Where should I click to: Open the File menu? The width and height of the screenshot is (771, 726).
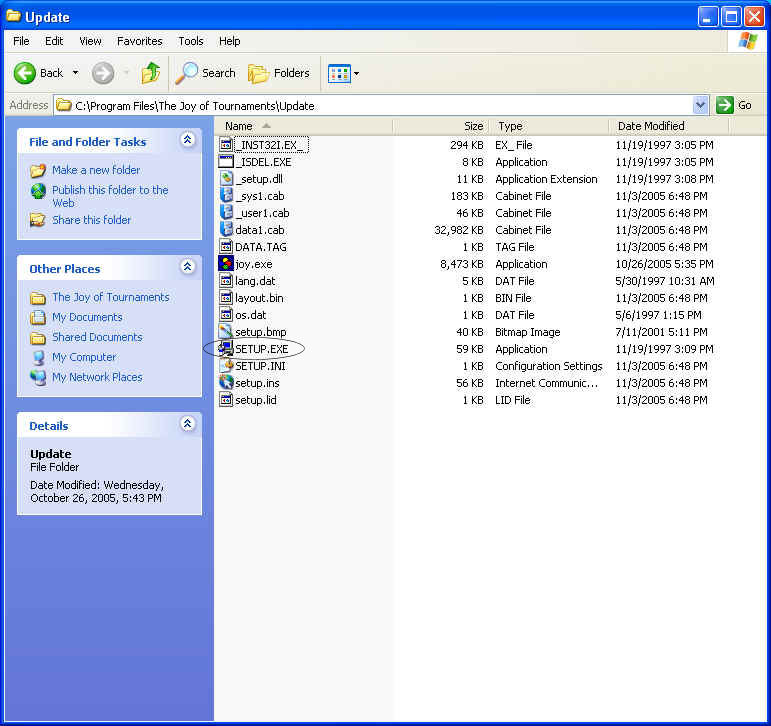(x=21, y=41)
